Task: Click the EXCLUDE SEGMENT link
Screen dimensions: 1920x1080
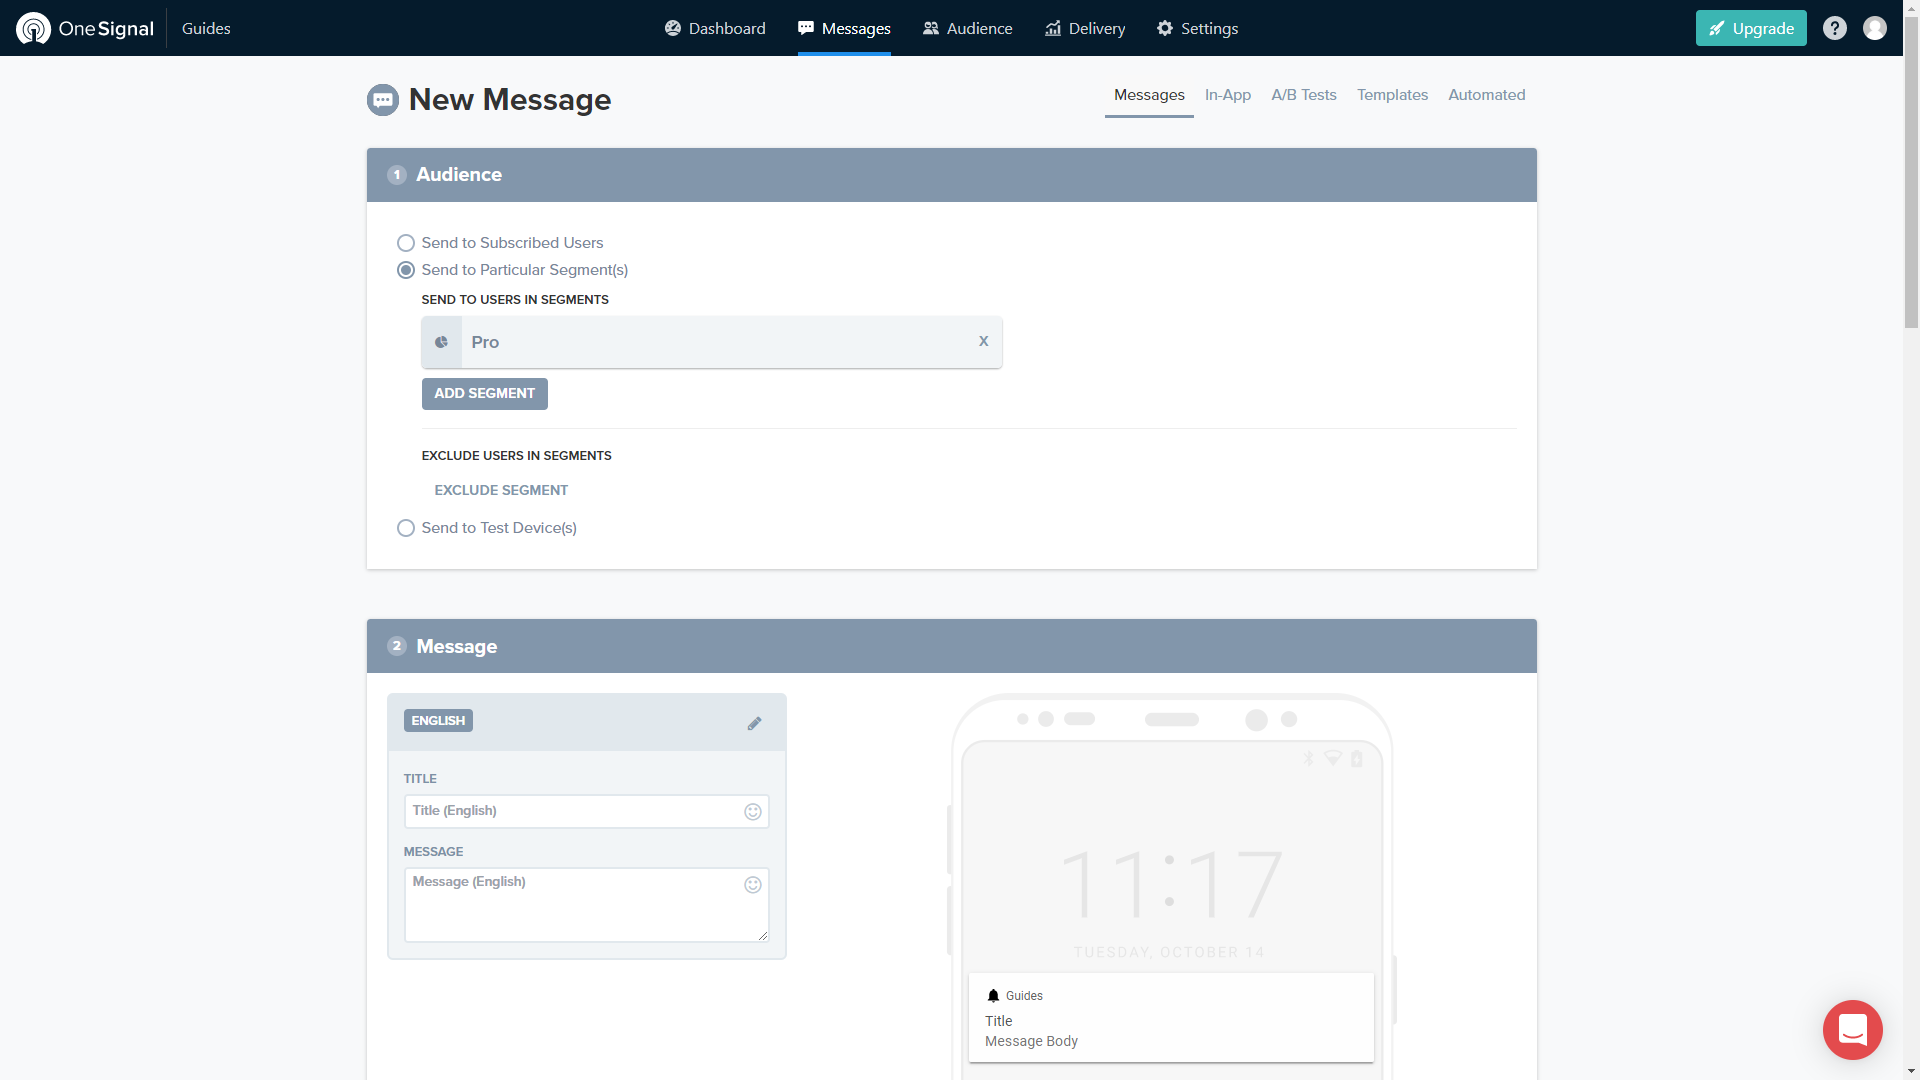Action: (501, 490)
